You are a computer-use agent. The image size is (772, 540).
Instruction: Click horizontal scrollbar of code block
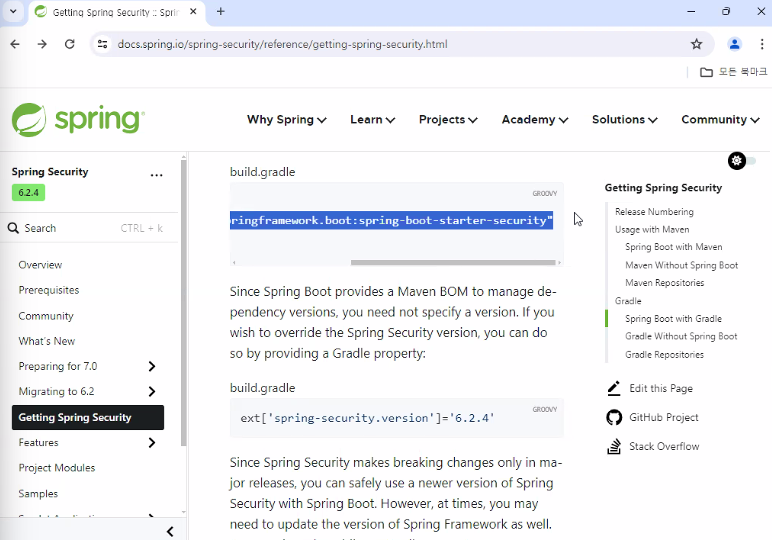click(x=453, y=262)
